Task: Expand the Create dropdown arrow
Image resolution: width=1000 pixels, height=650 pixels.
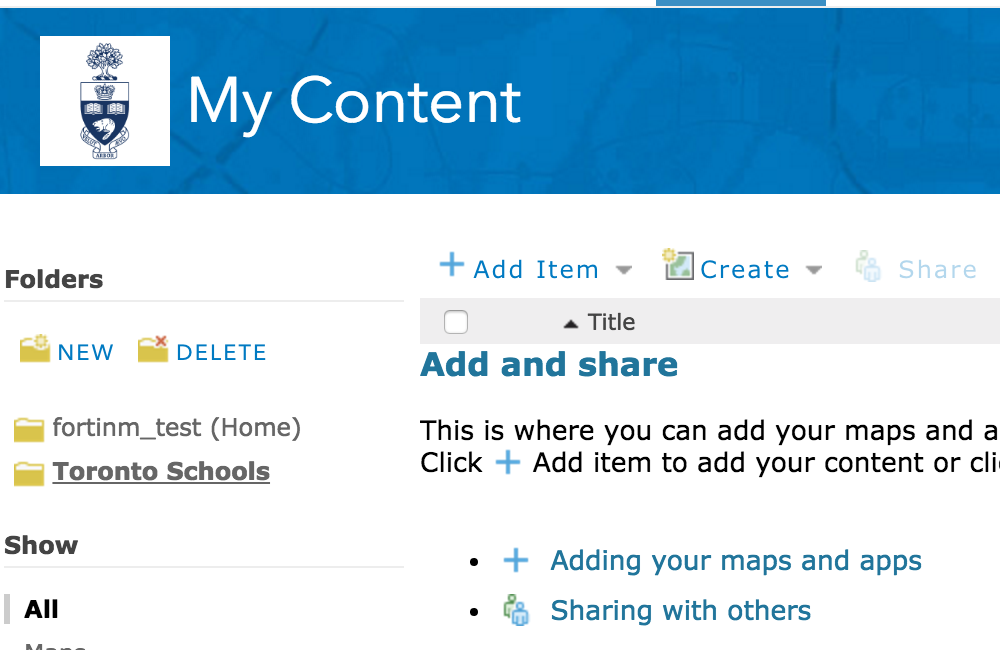Action: (814, 270)
